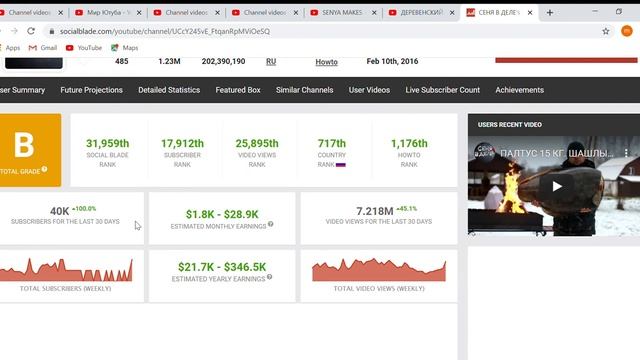Image resolution: width=640 pixels, height=360 pixels.
Task: Click the Russian flag under Country Rank
Action: pos(341,165)
